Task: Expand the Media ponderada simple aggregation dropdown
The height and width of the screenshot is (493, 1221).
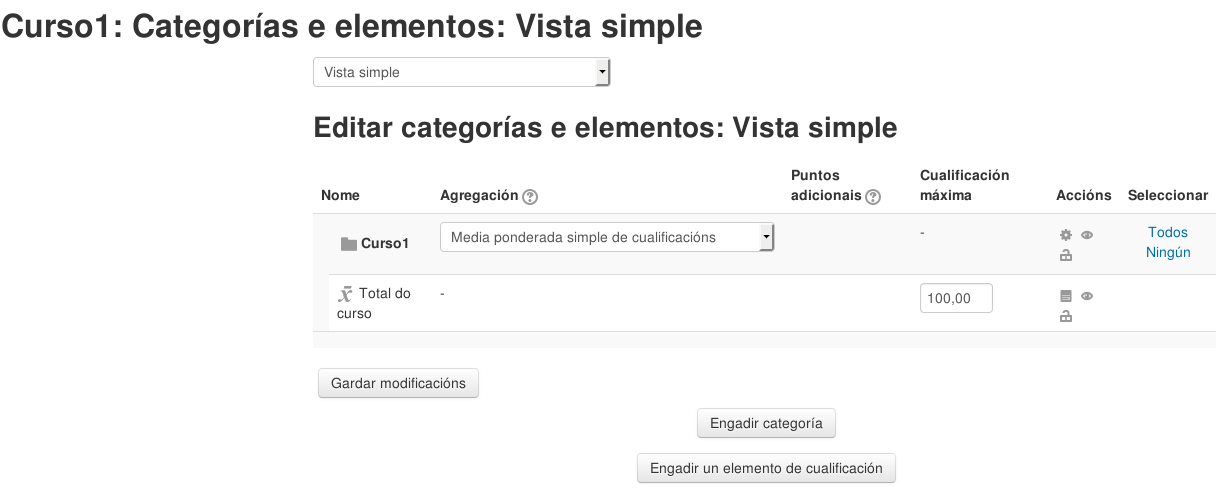Action: tap(607, 238)
